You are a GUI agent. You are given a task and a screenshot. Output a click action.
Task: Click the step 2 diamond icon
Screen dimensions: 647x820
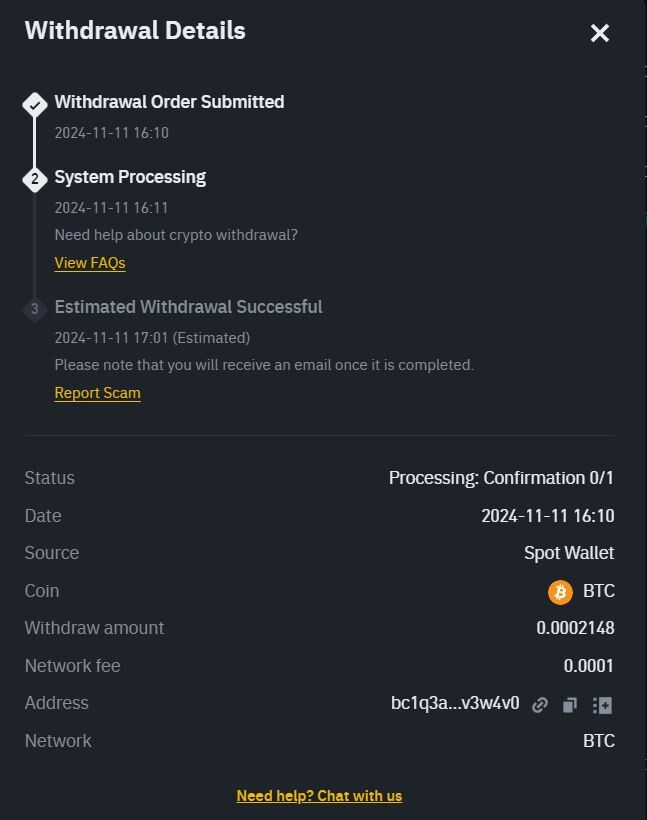(x=35, y=179)
